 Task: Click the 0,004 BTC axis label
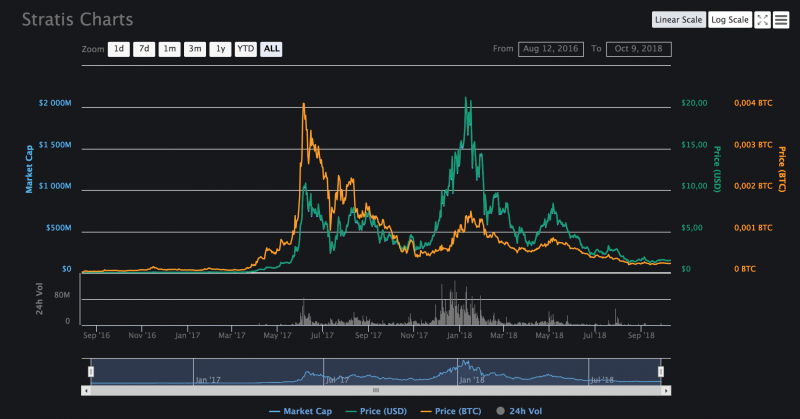point(753,103)
